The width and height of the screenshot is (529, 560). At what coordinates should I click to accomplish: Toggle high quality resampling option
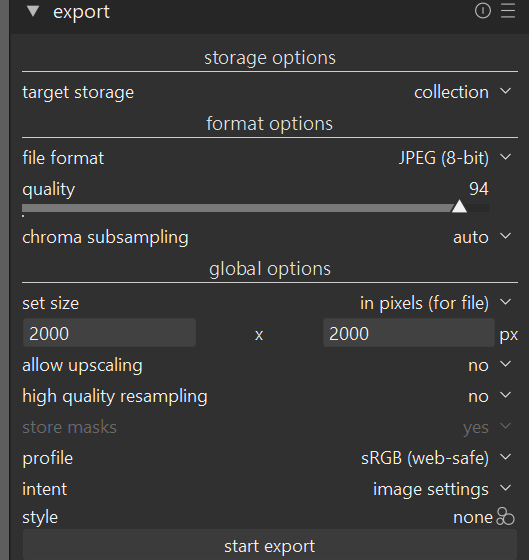270,396
